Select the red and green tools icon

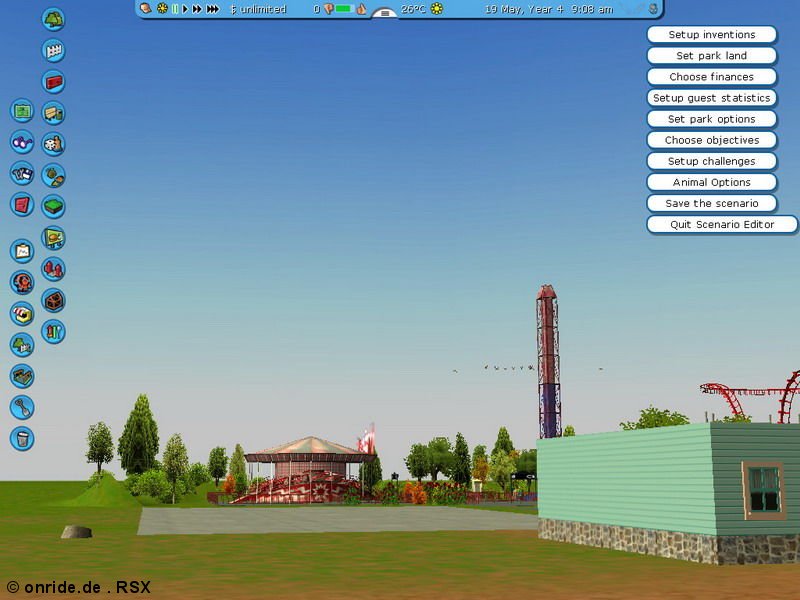click(53, 332)
